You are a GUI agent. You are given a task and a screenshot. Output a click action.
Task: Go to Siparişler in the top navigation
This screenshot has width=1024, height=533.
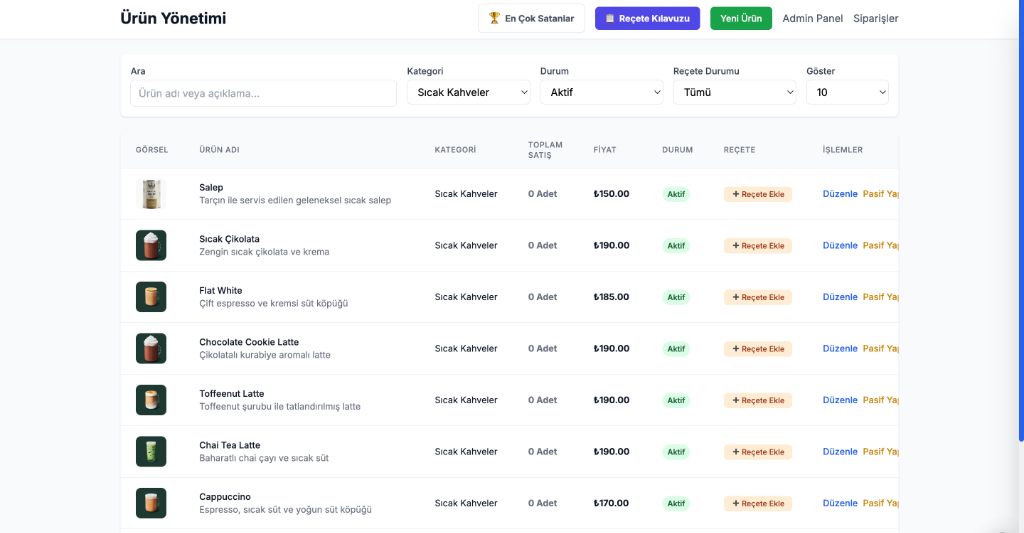tap(875, 18)
